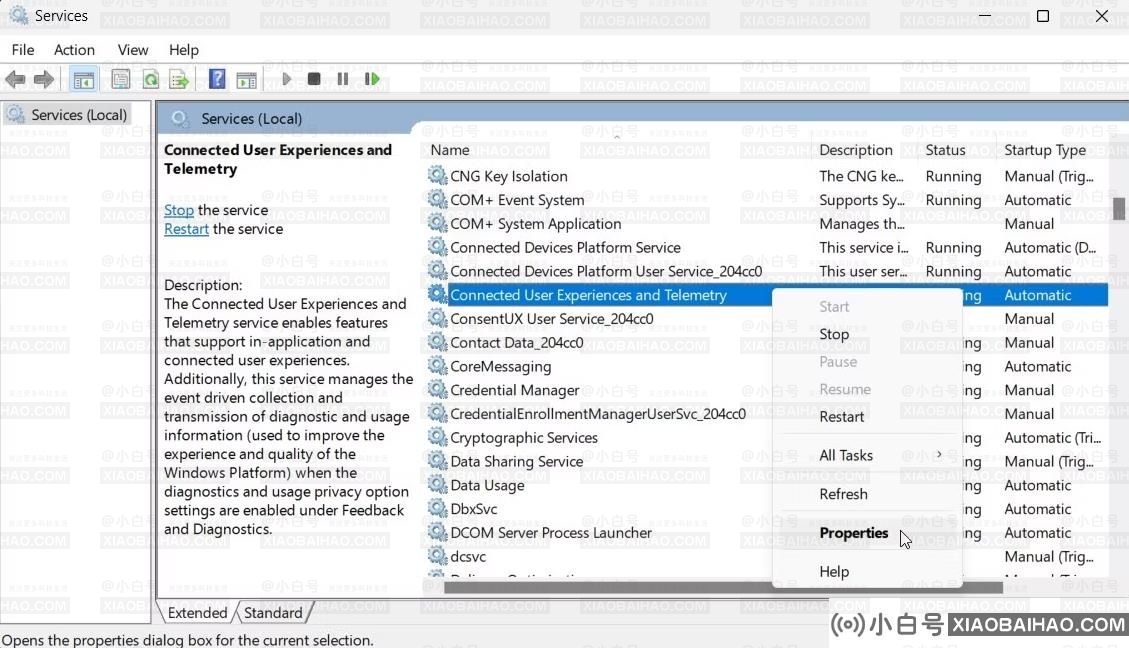Open the View menu
This screenshot has height=648, width=1129.
pos(132,50)
